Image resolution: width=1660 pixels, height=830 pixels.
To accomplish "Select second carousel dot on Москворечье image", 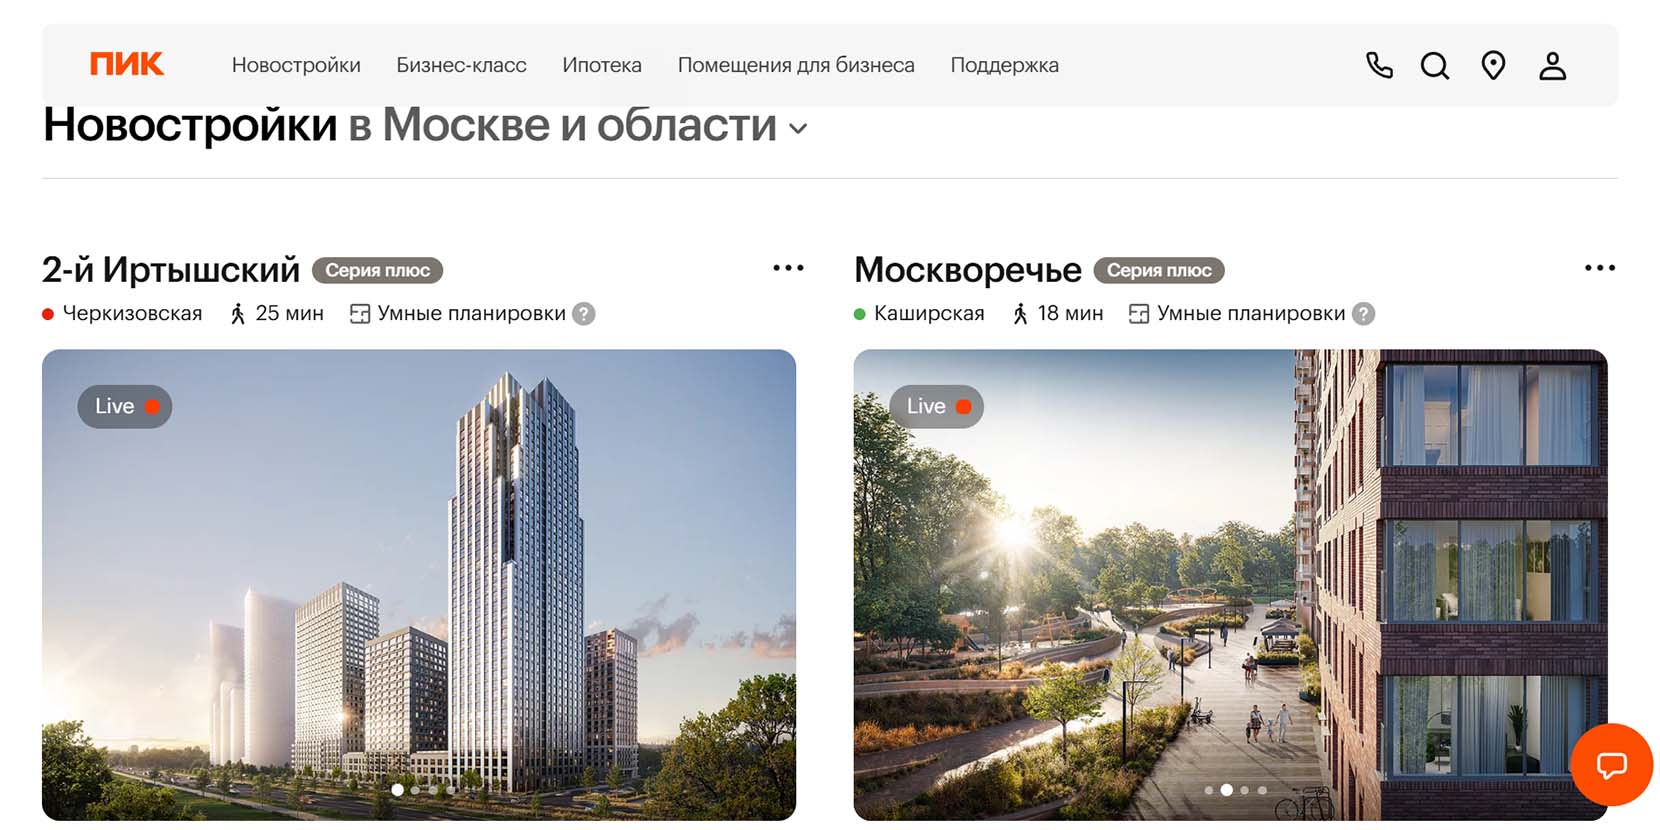I will tap(1226, 790).
